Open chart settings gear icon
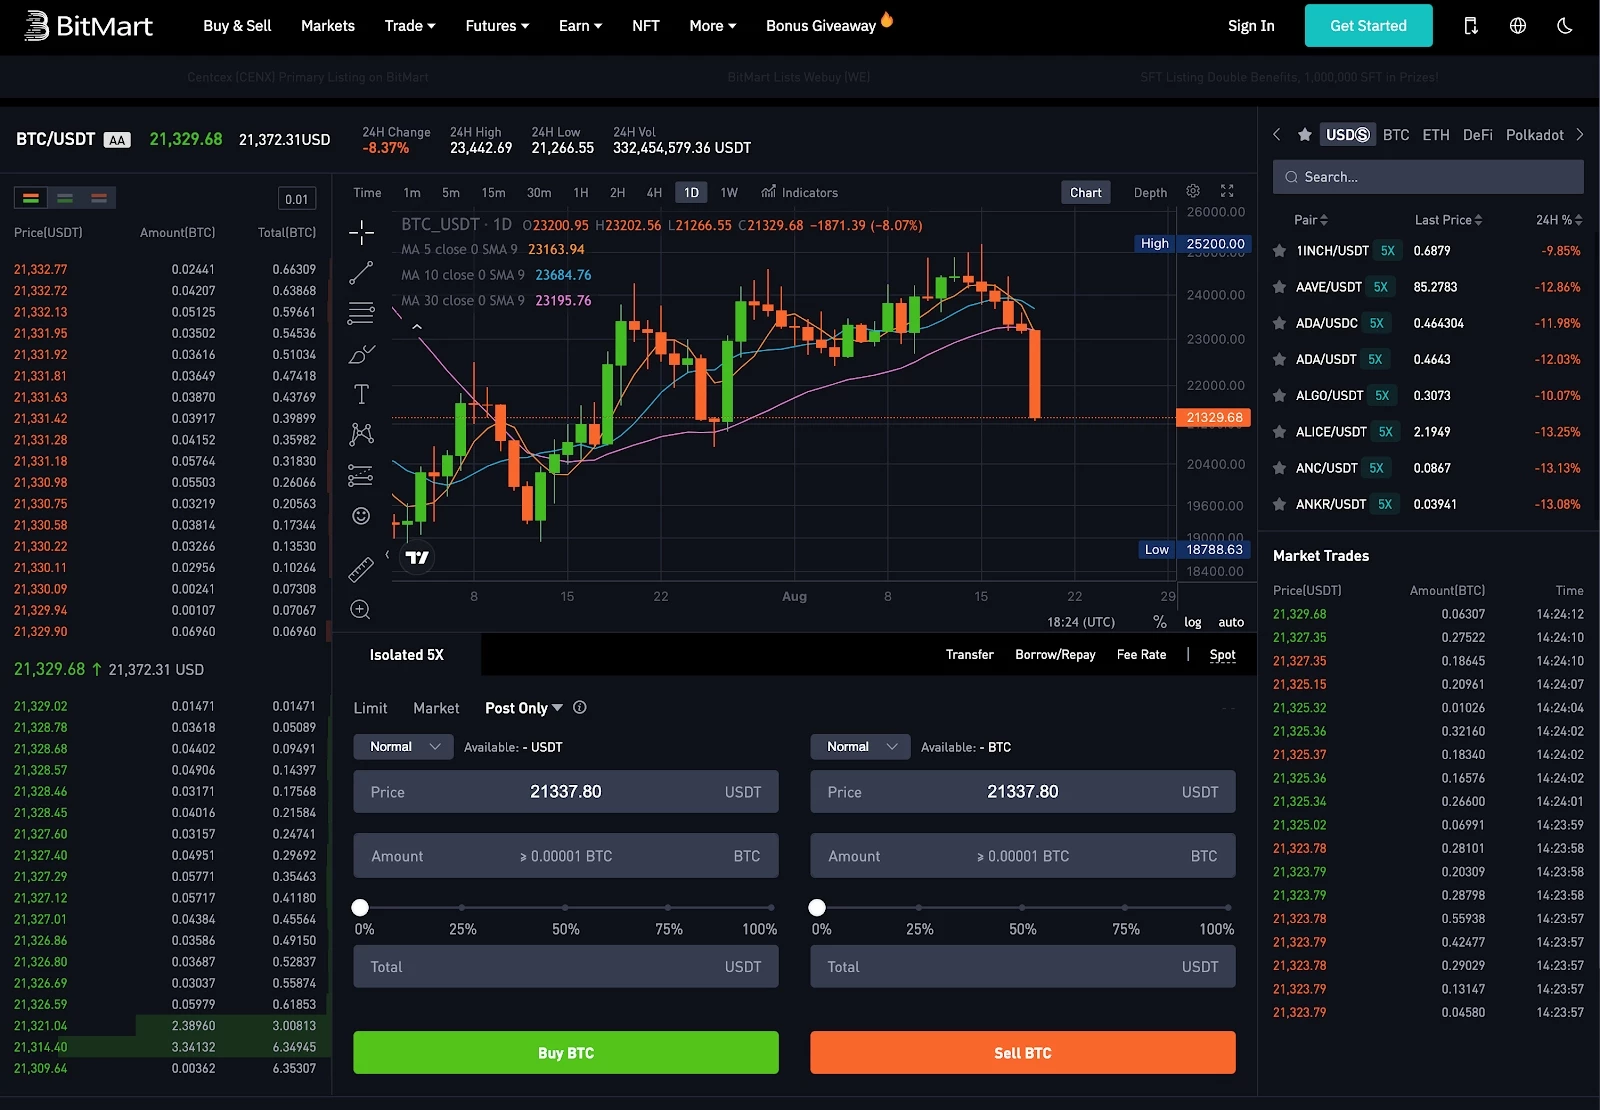Screen dimensions: 1600x1110 [x=1193, y=191]
